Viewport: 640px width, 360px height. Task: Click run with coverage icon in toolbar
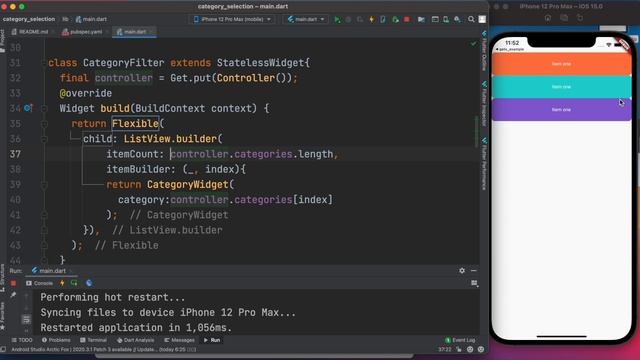click(x=360, y=19)
